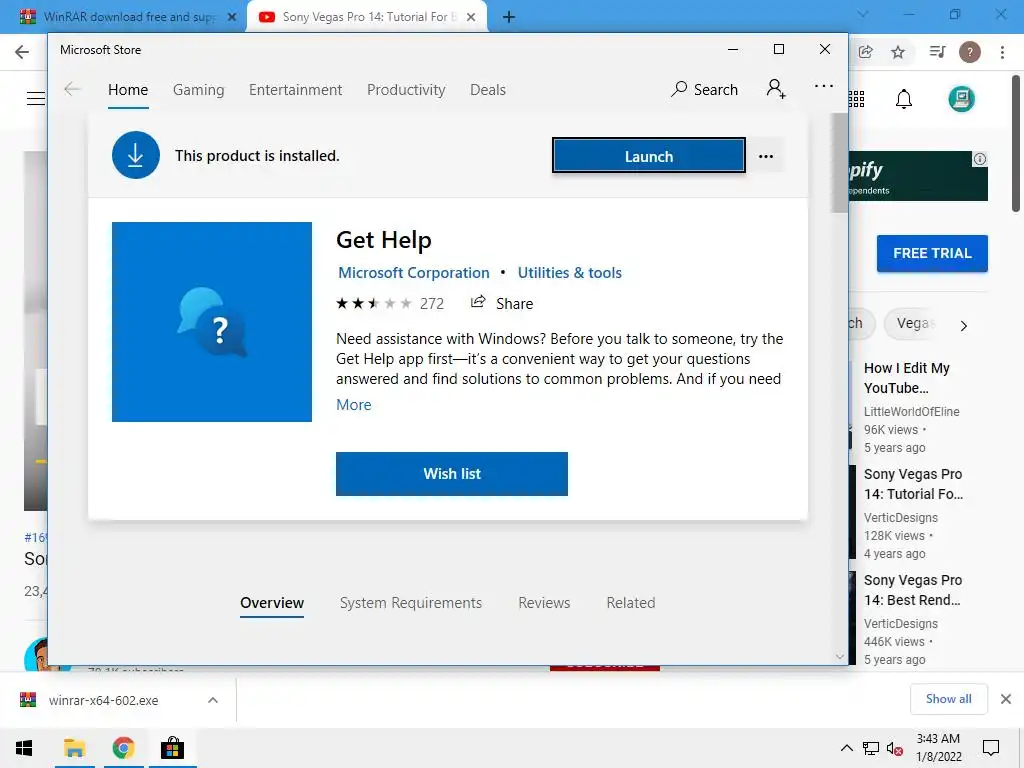This screenshot has height=768, width=1024.
Task: Open Chrome media control icon
Action: coord(937,52)
